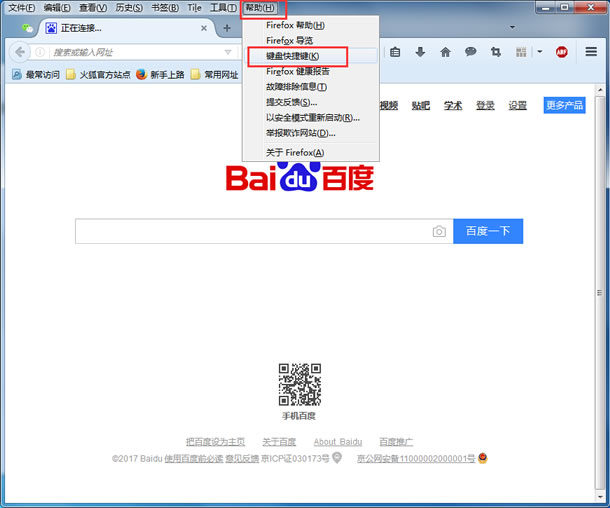Click the 帮助(H) menu
The image size is (610, 508).
[260, 8]
